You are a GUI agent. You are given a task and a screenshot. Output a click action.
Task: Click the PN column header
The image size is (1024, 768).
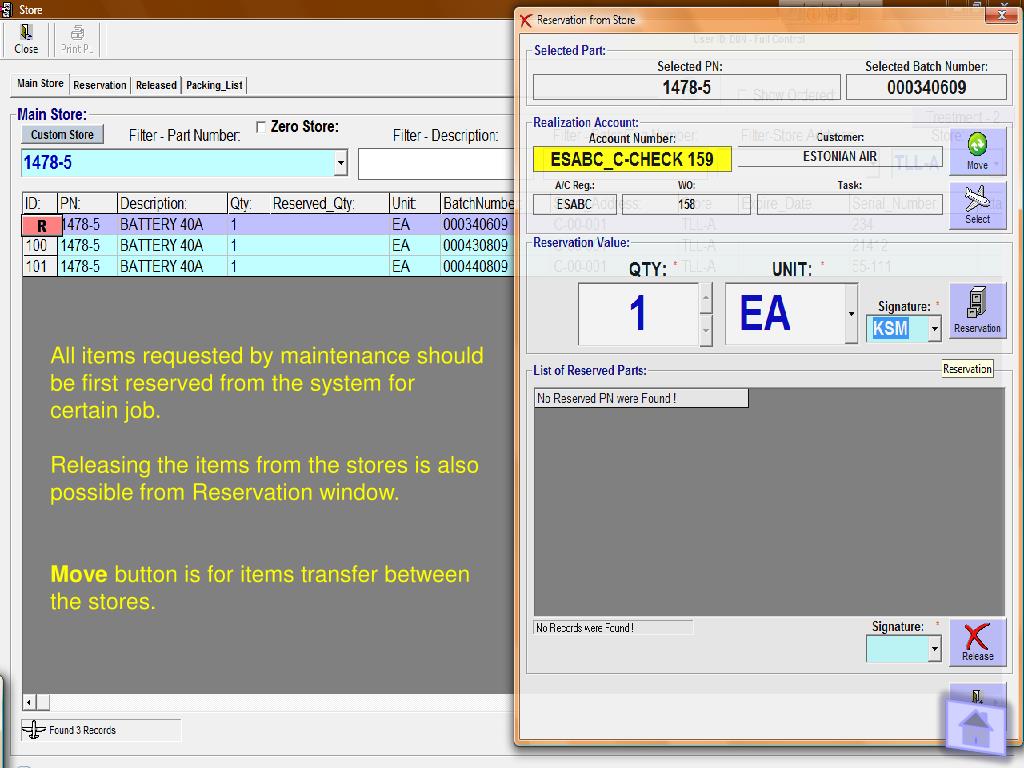pyautogui.click(x=88, y=204)
